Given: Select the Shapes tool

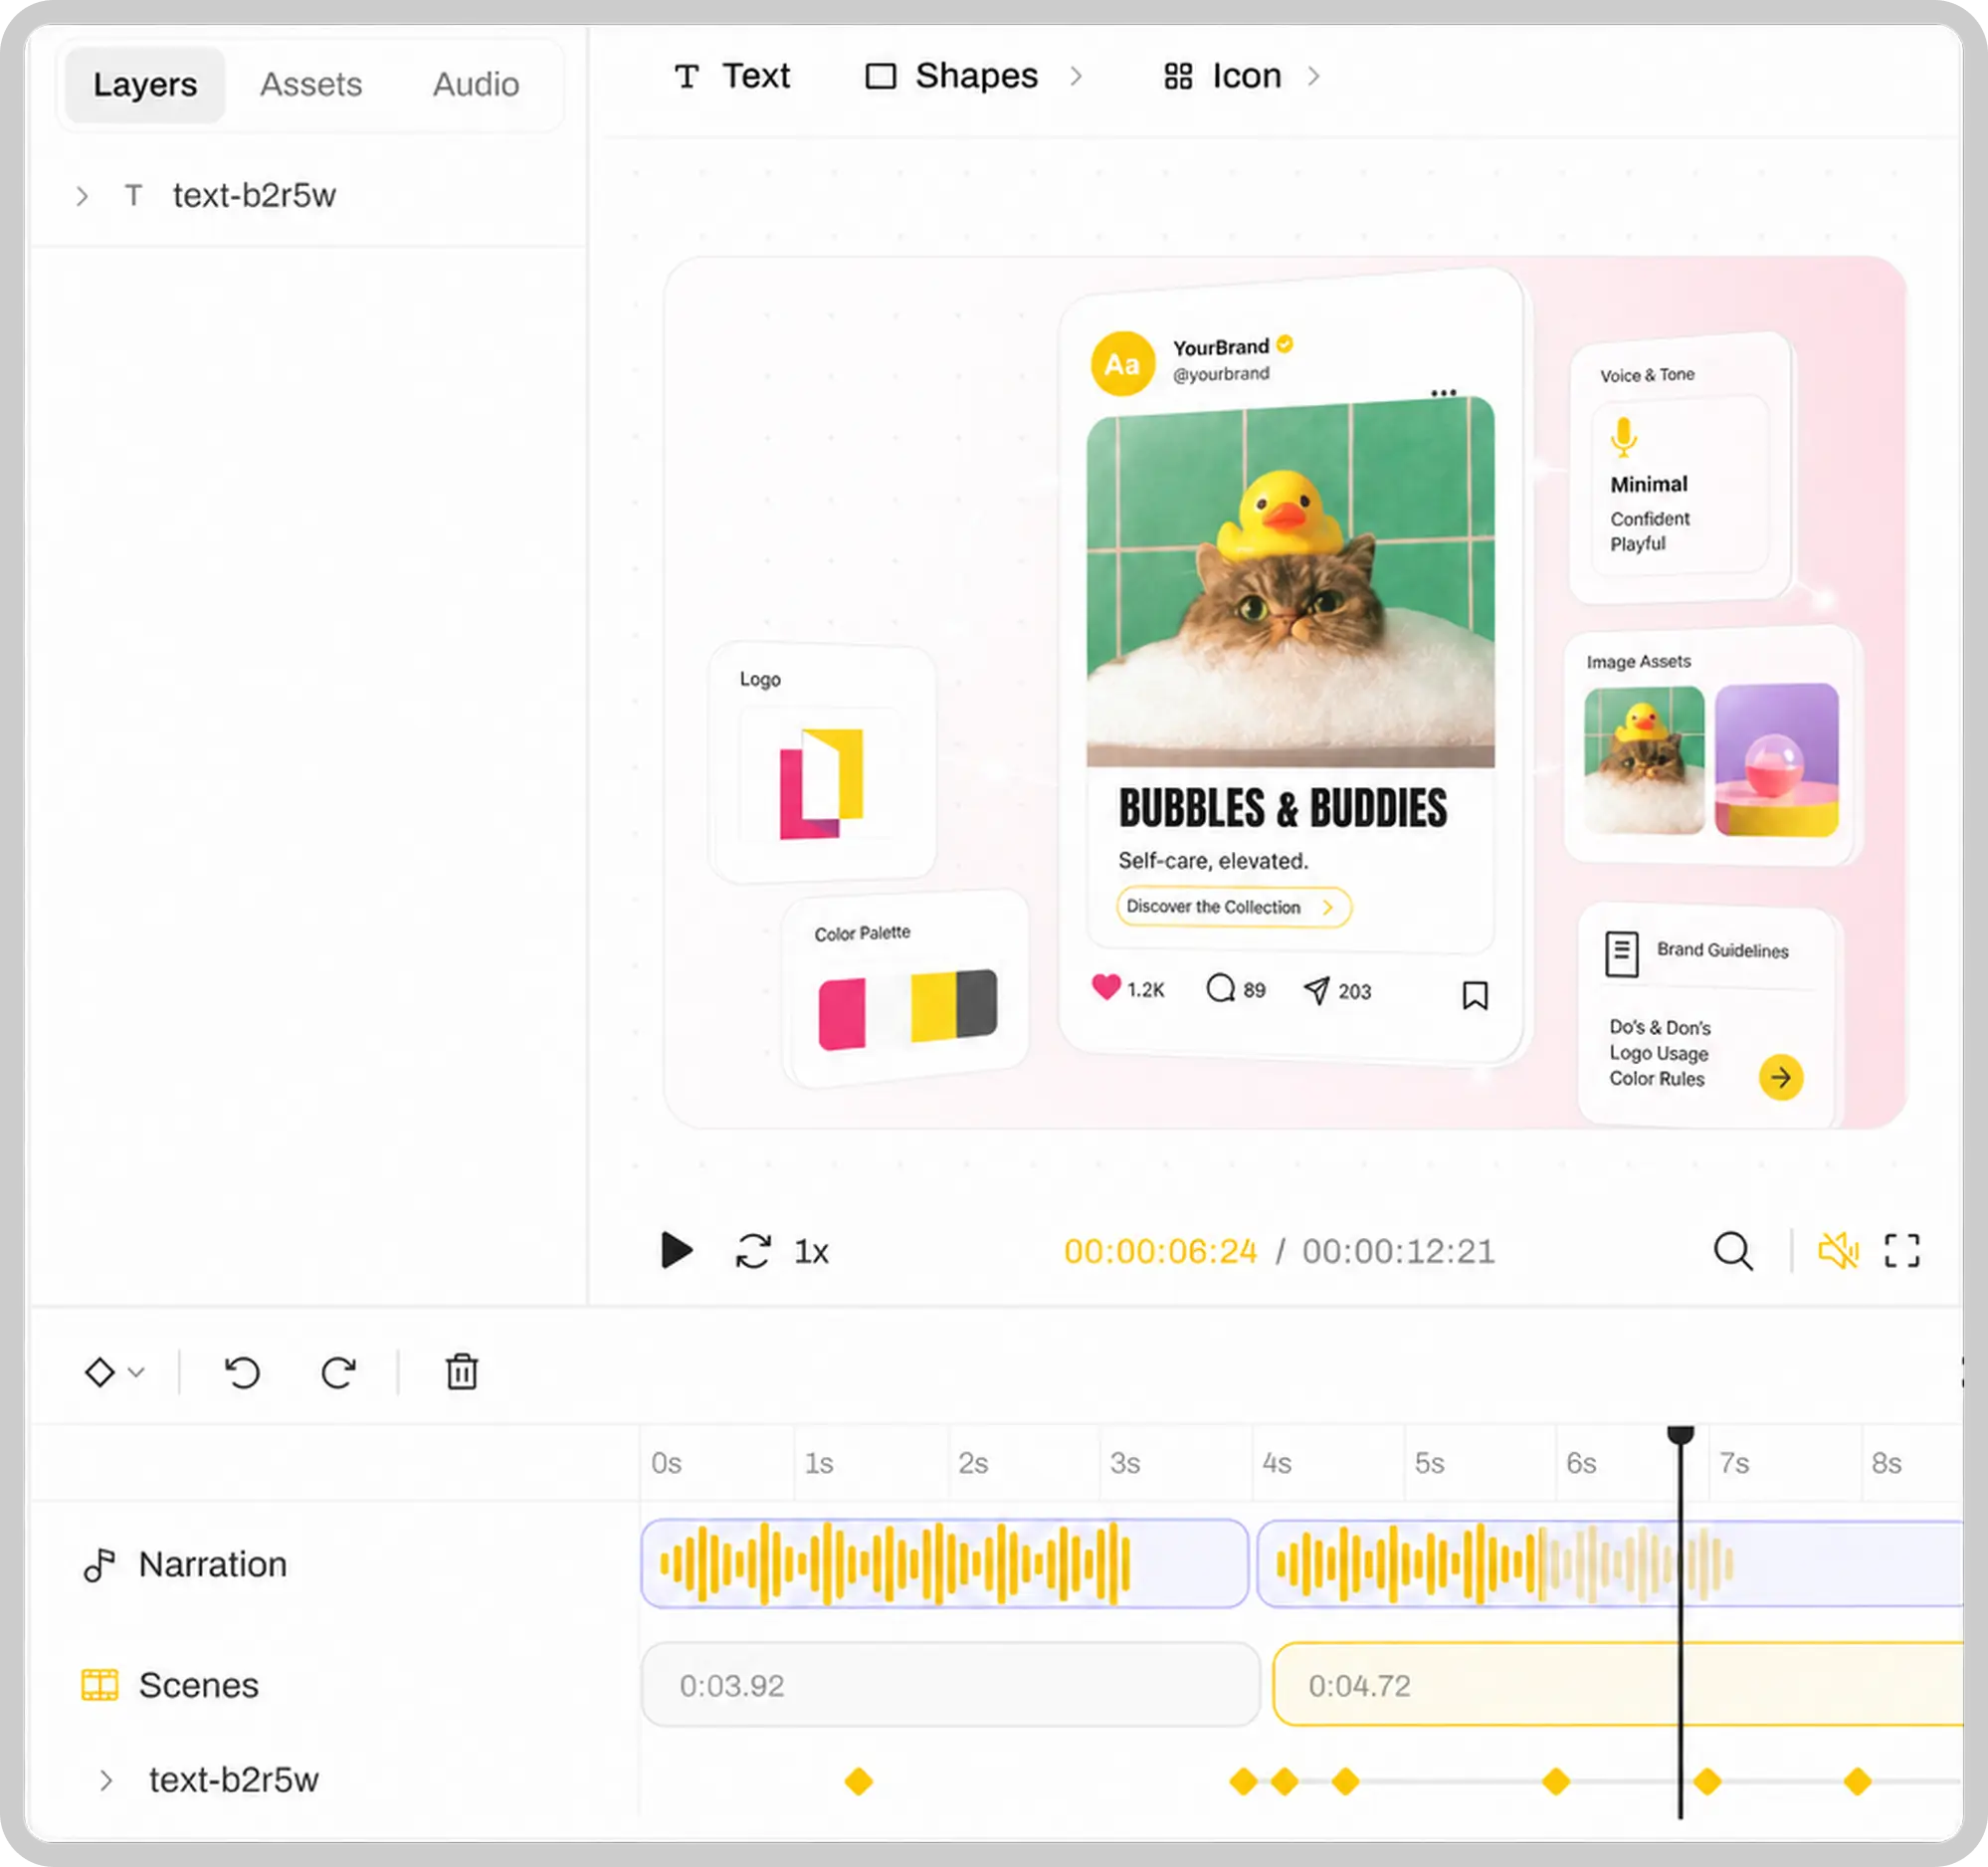Looking at the screenshot, I should pos(952,76).
